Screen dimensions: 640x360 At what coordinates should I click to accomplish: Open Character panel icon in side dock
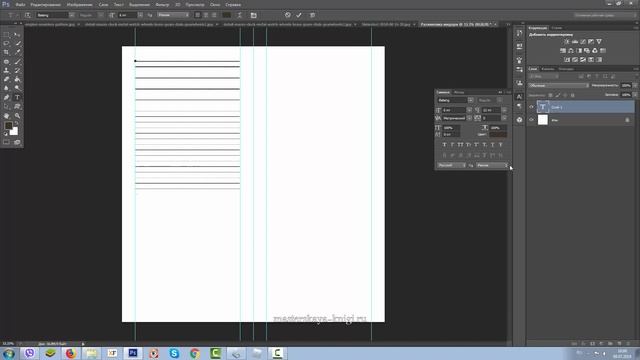(x=519, y=97)
